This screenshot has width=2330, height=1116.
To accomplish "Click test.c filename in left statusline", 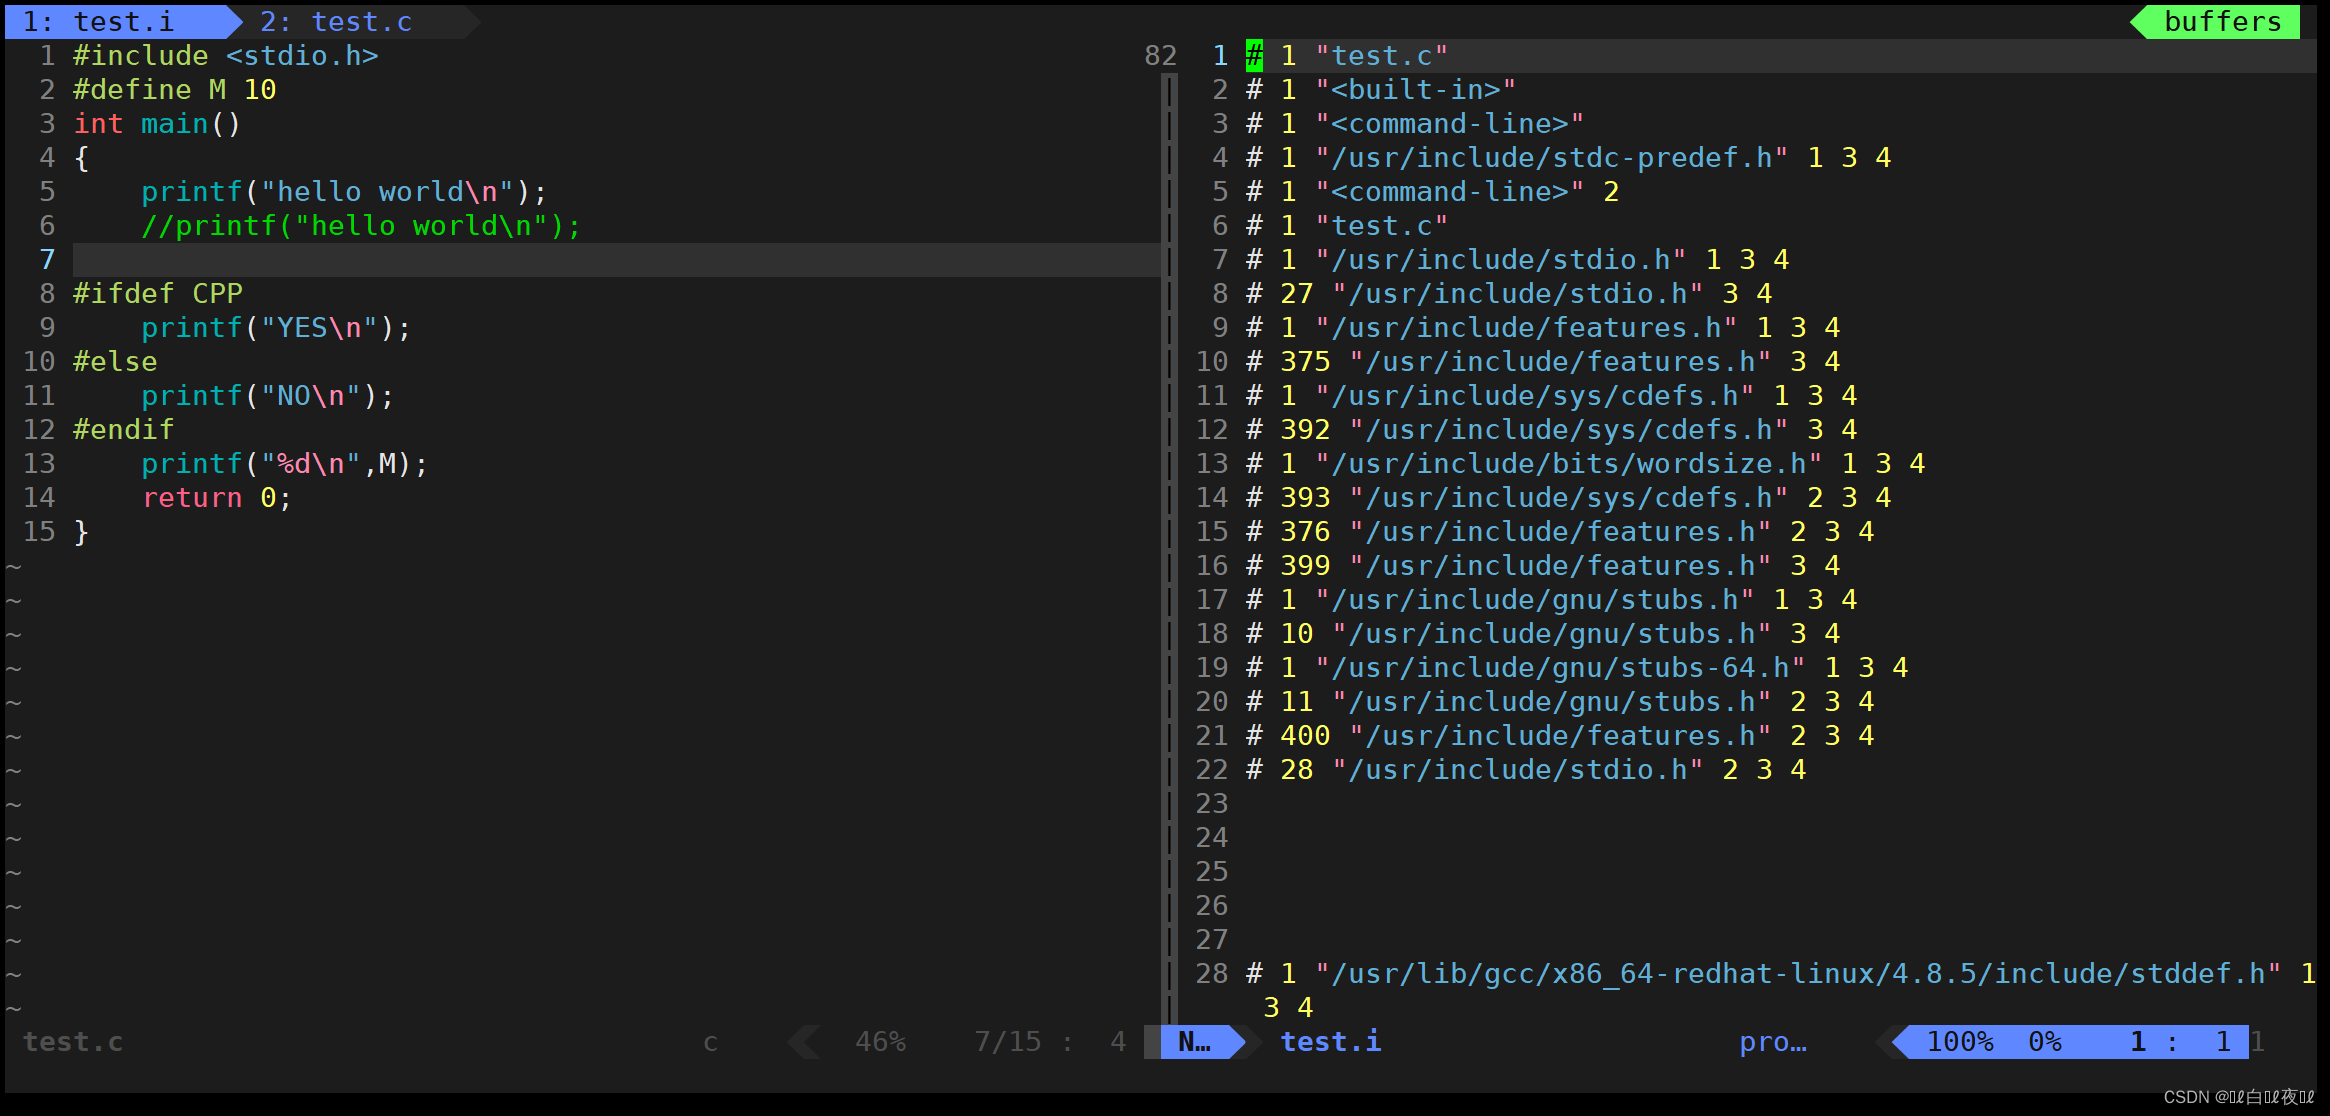I will [73, 1041].
